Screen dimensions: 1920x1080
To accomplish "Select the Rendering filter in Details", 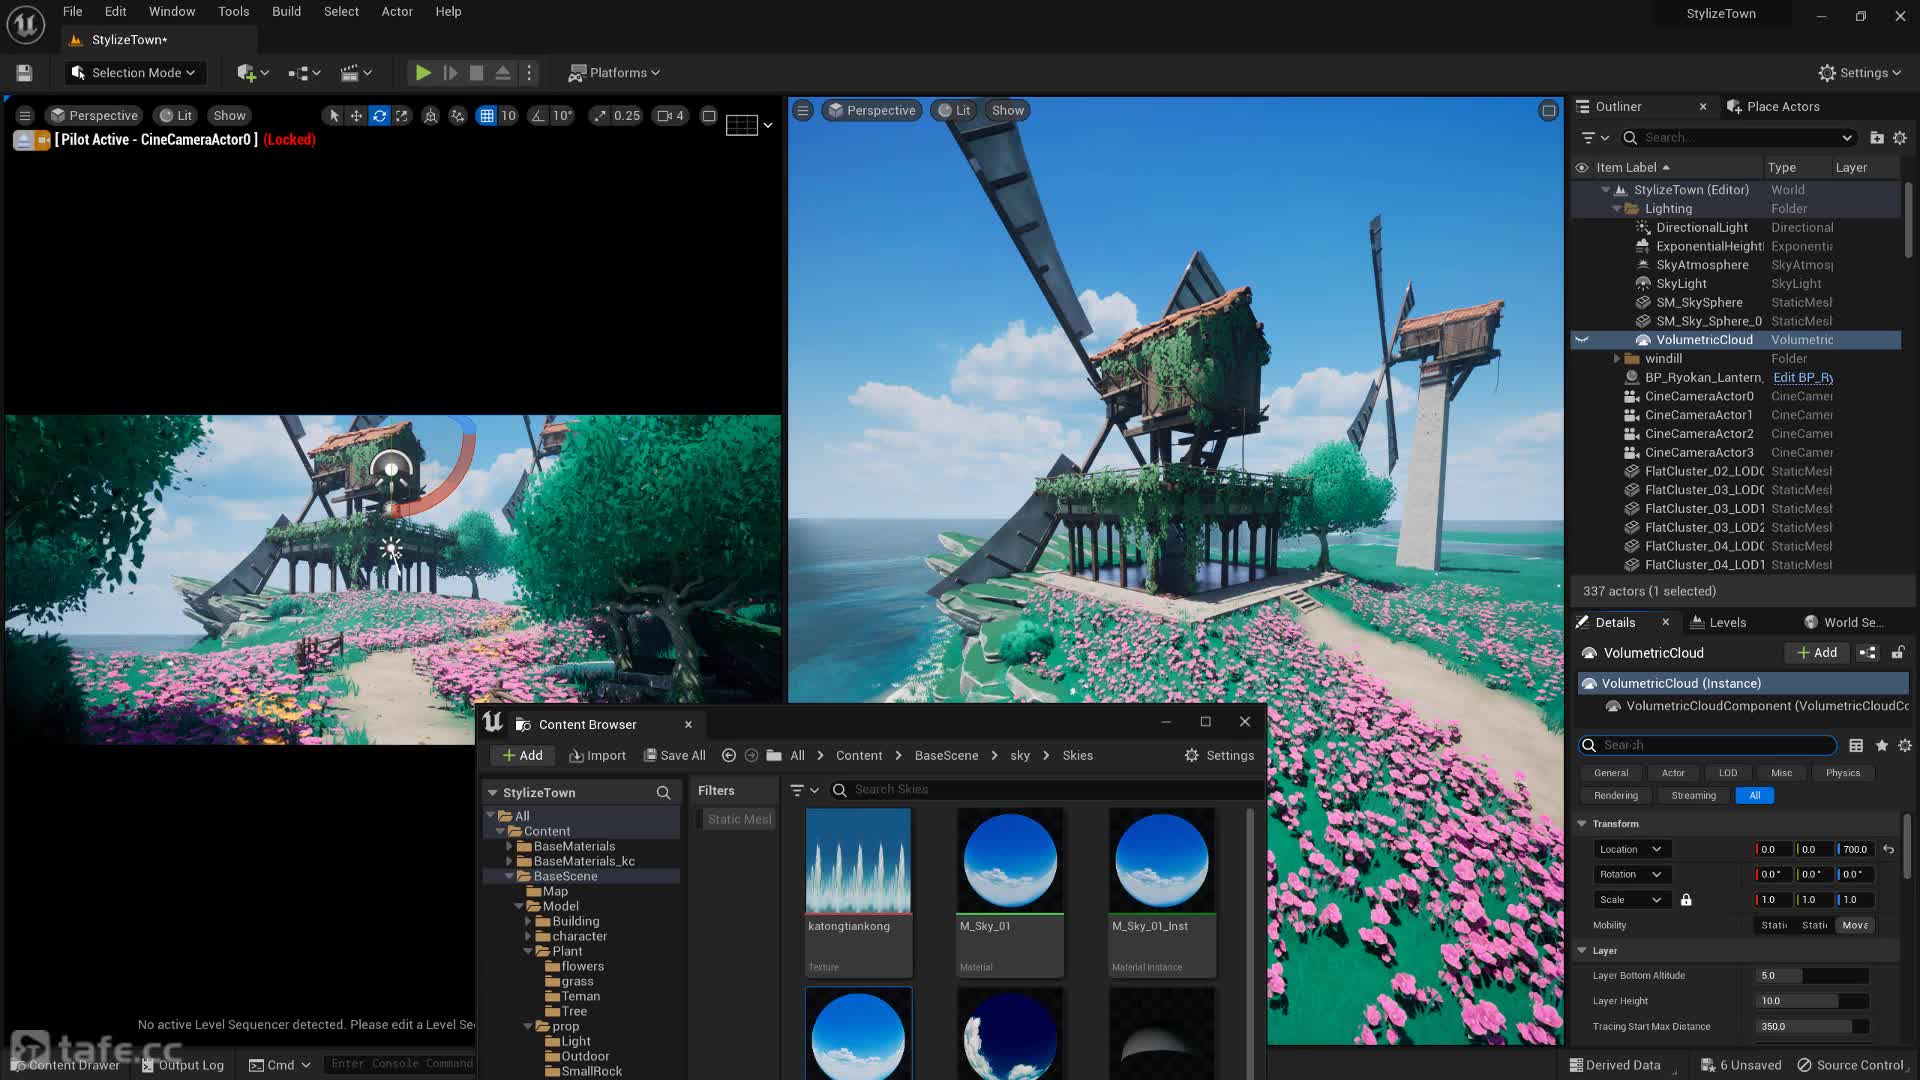I will (x=1616, y=796).
